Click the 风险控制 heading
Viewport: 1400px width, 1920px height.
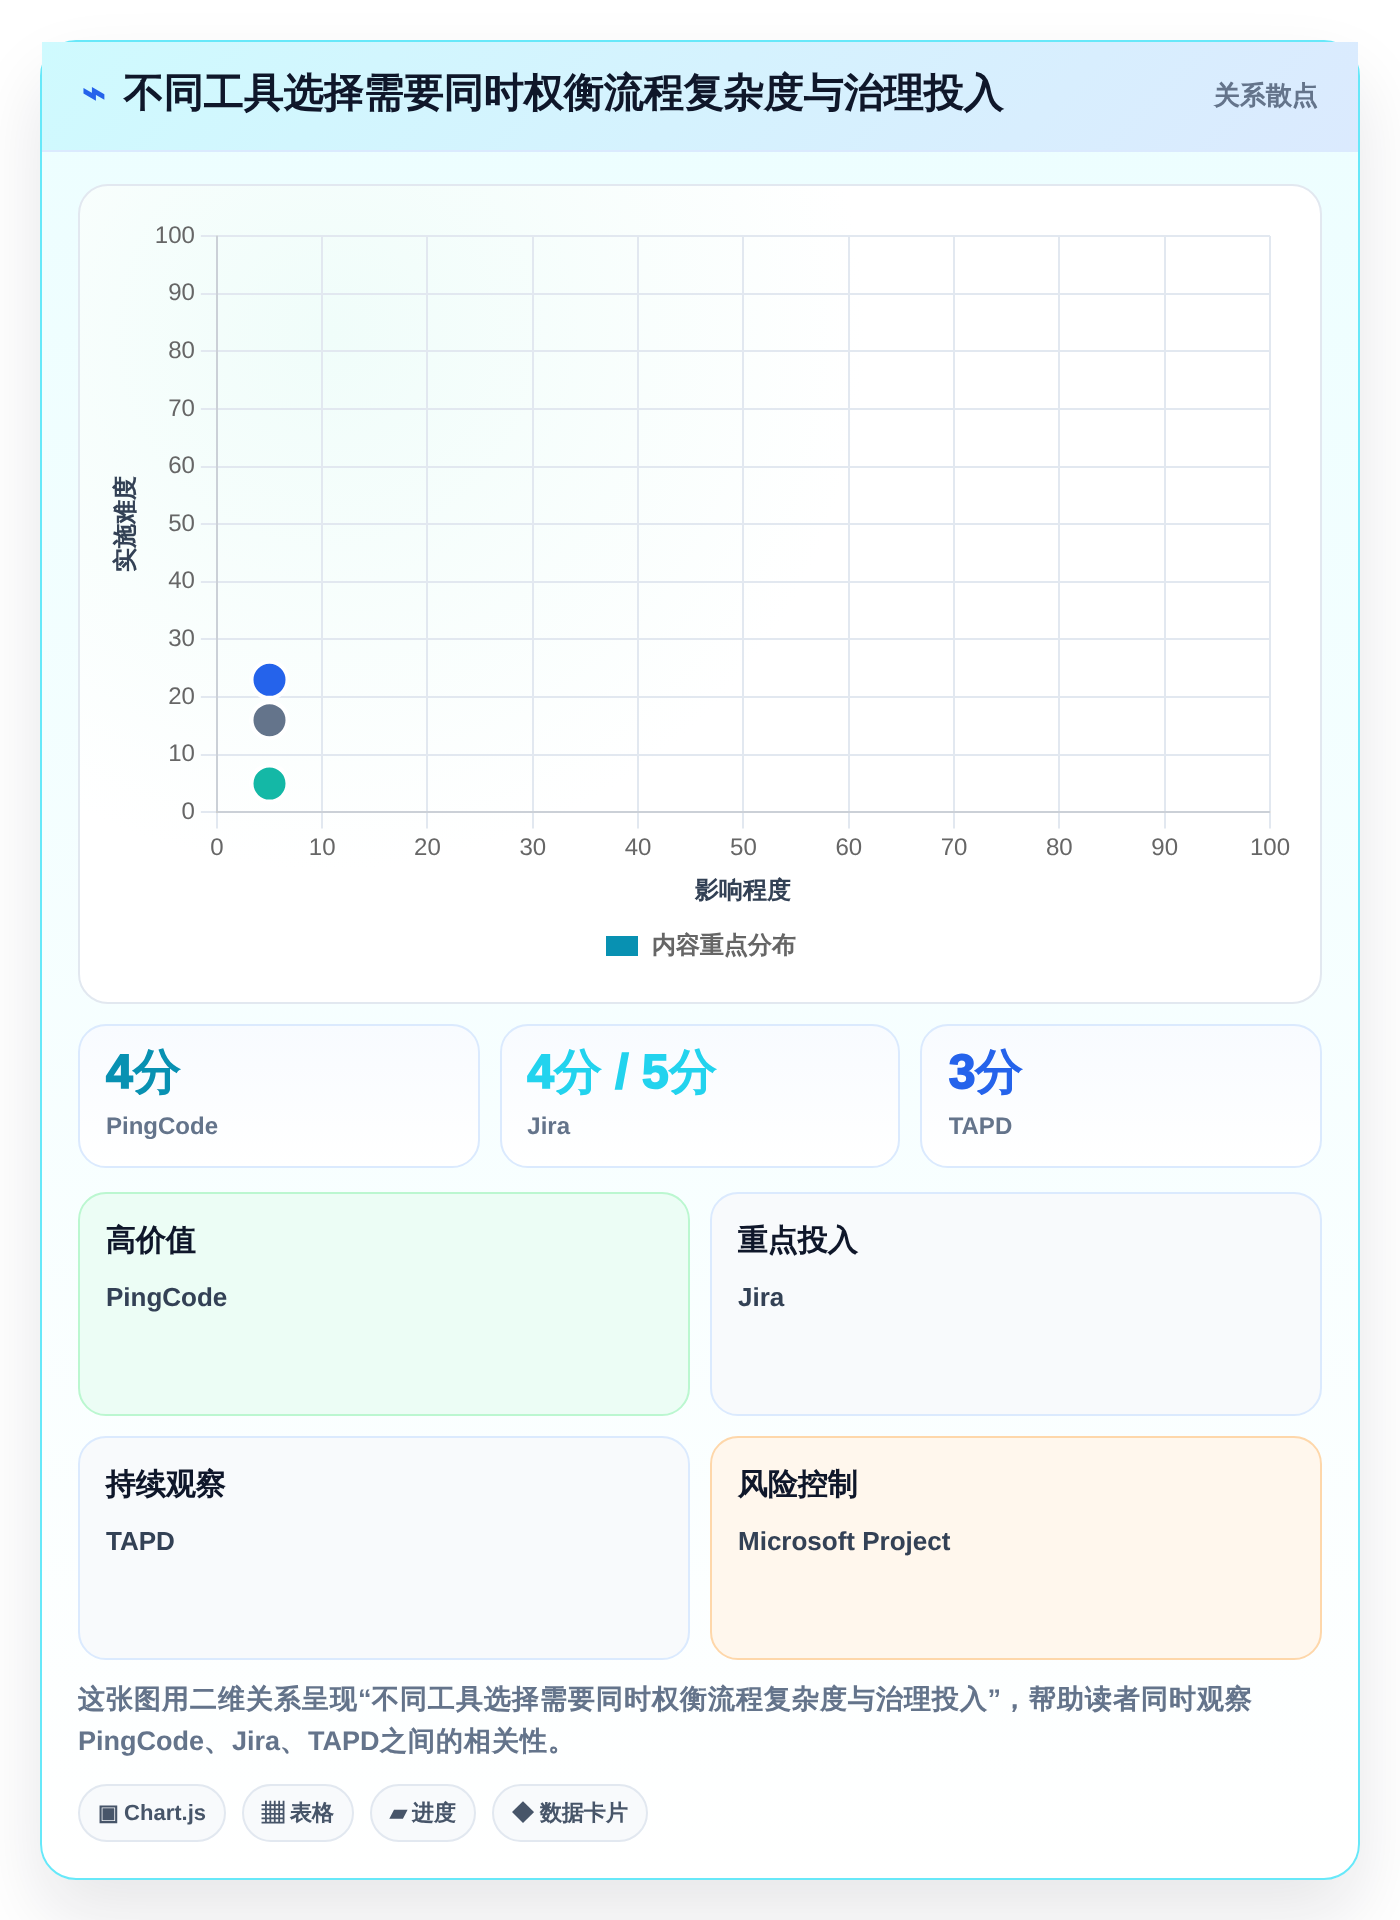798,1484
